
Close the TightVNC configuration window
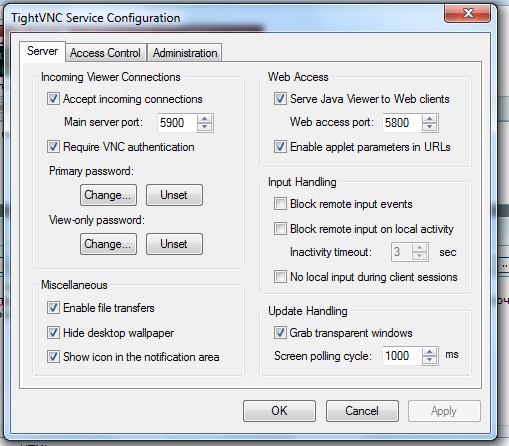[467, 13]
